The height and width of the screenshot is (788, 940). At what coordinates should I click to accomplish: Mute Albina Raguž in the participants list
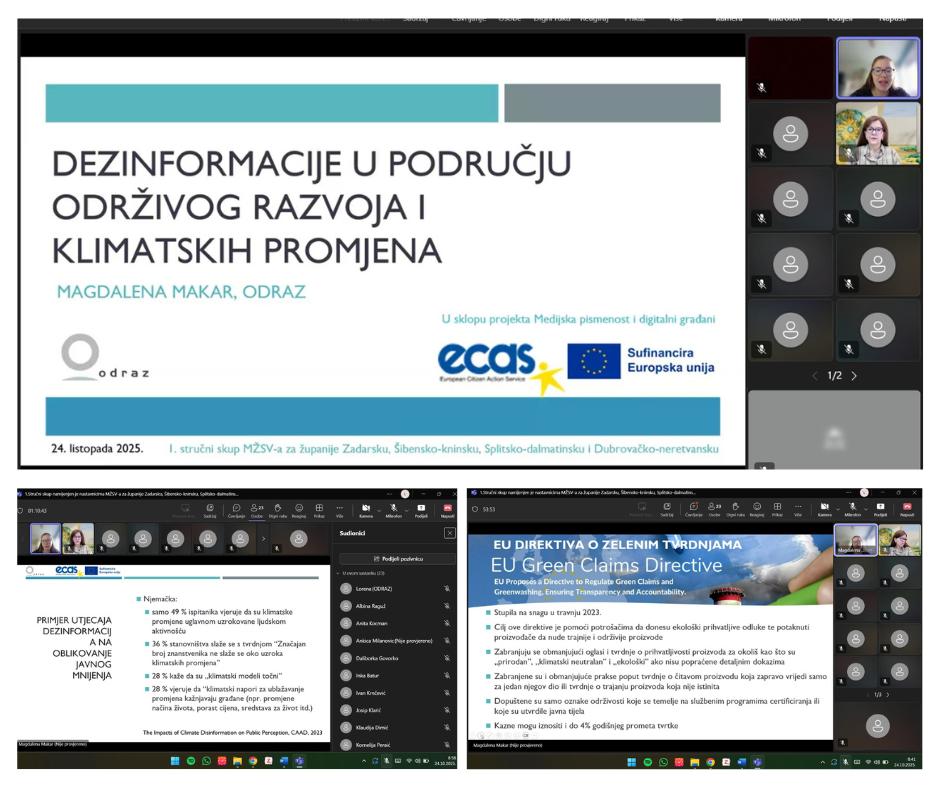pos(447,605)
